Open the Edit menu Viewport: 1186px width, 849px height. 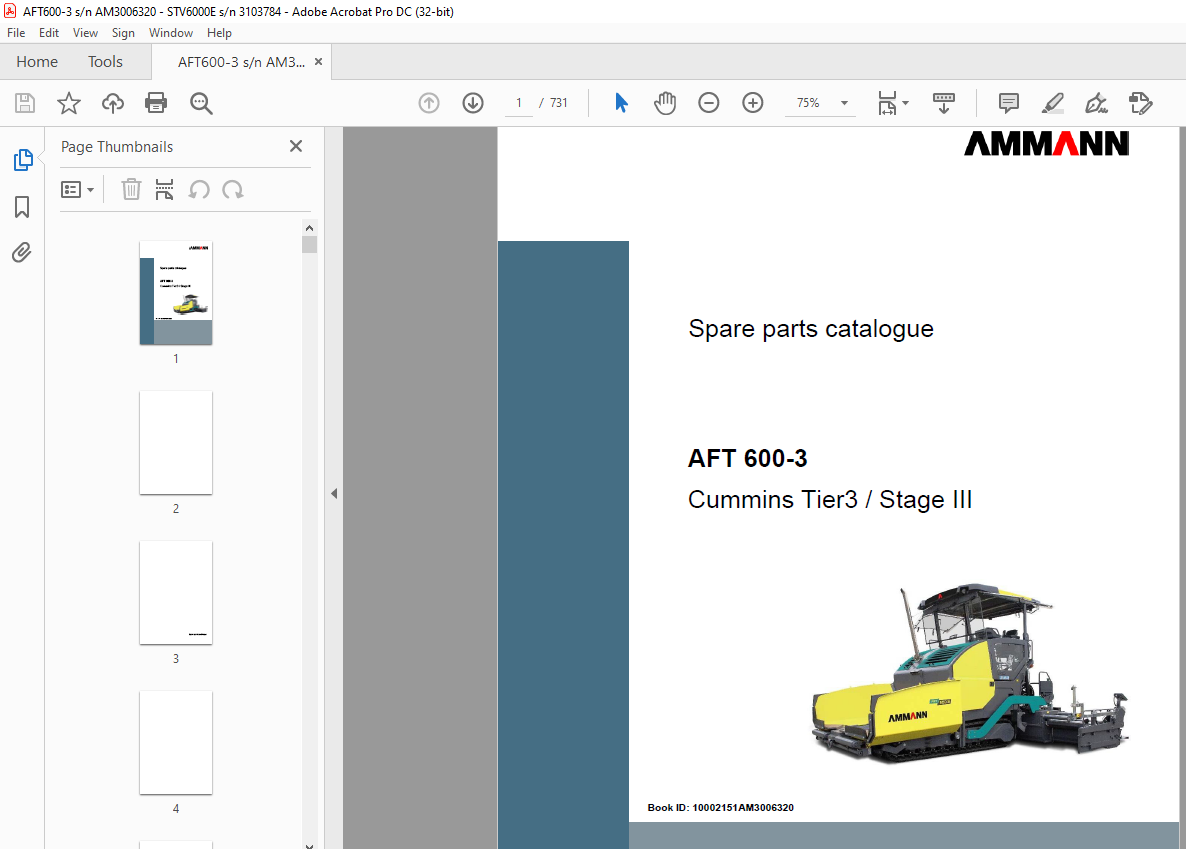tap(49, 33)
